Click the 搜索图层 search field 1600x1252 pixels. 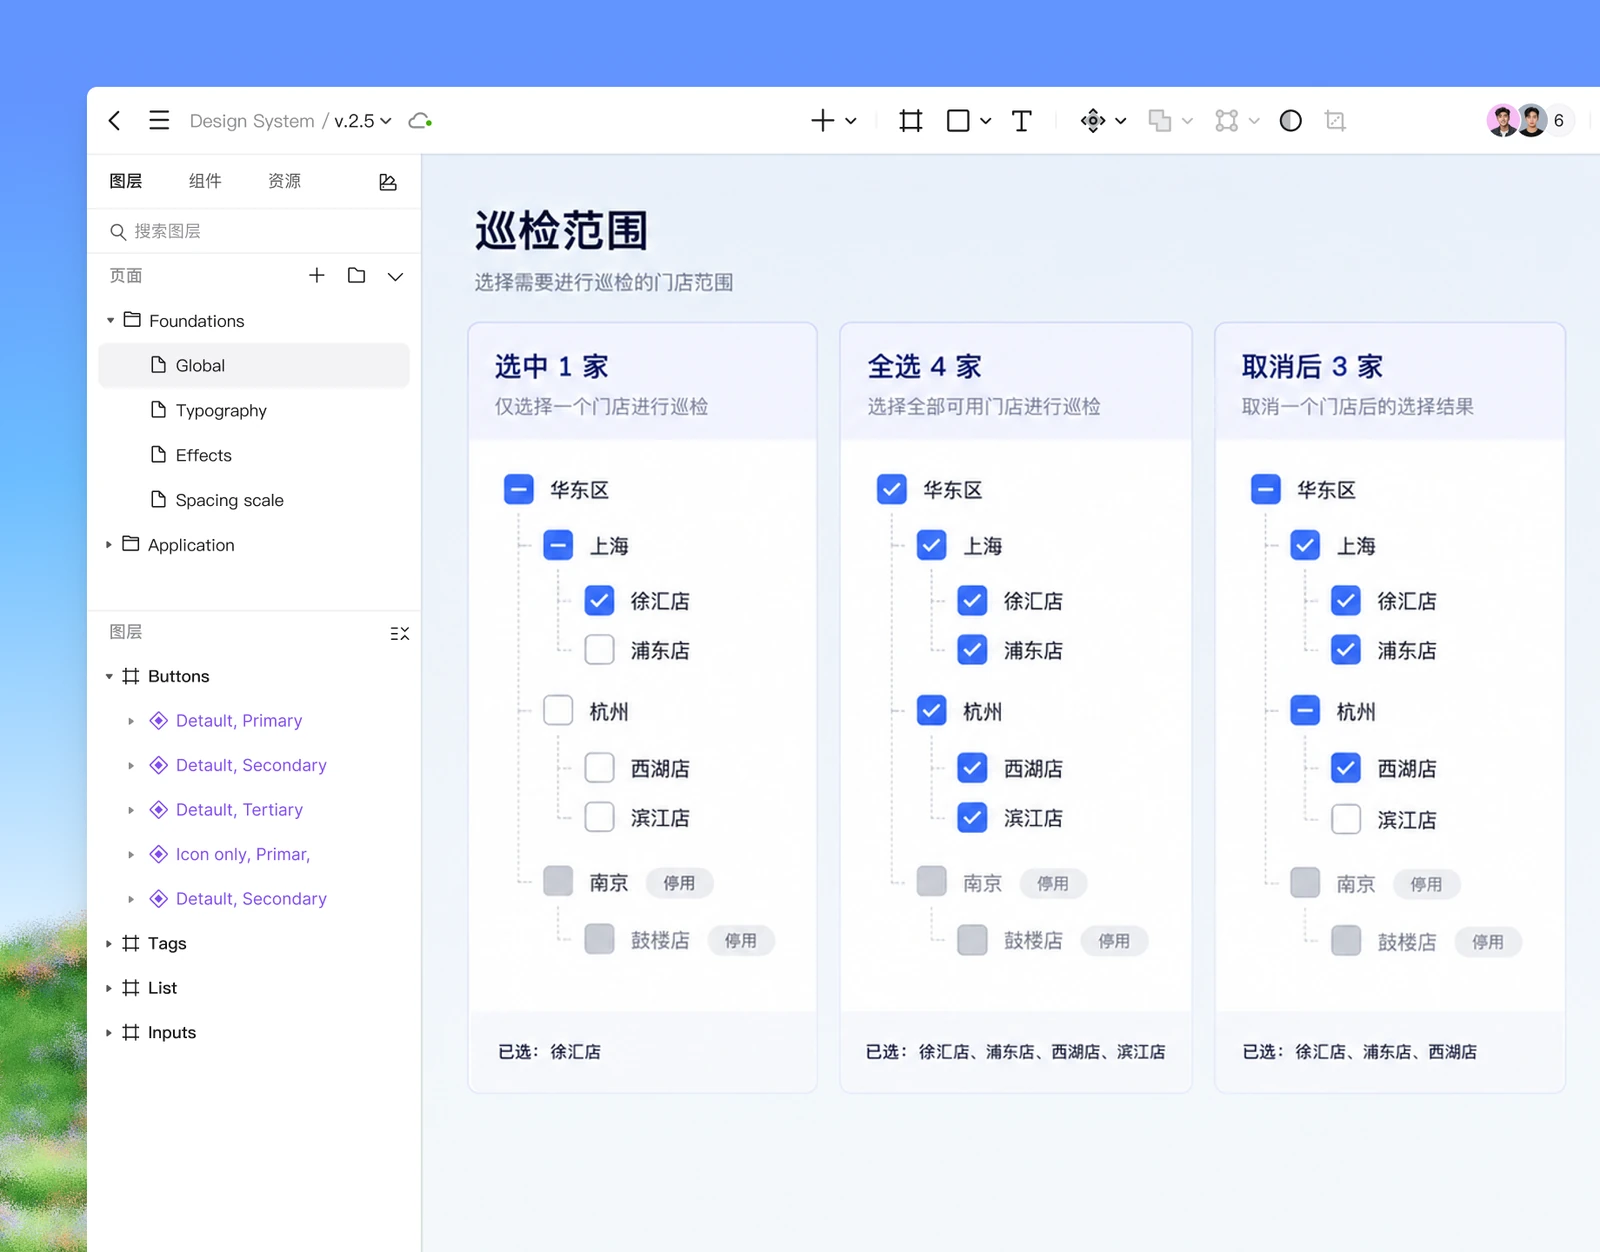click(x=254, y=231)
